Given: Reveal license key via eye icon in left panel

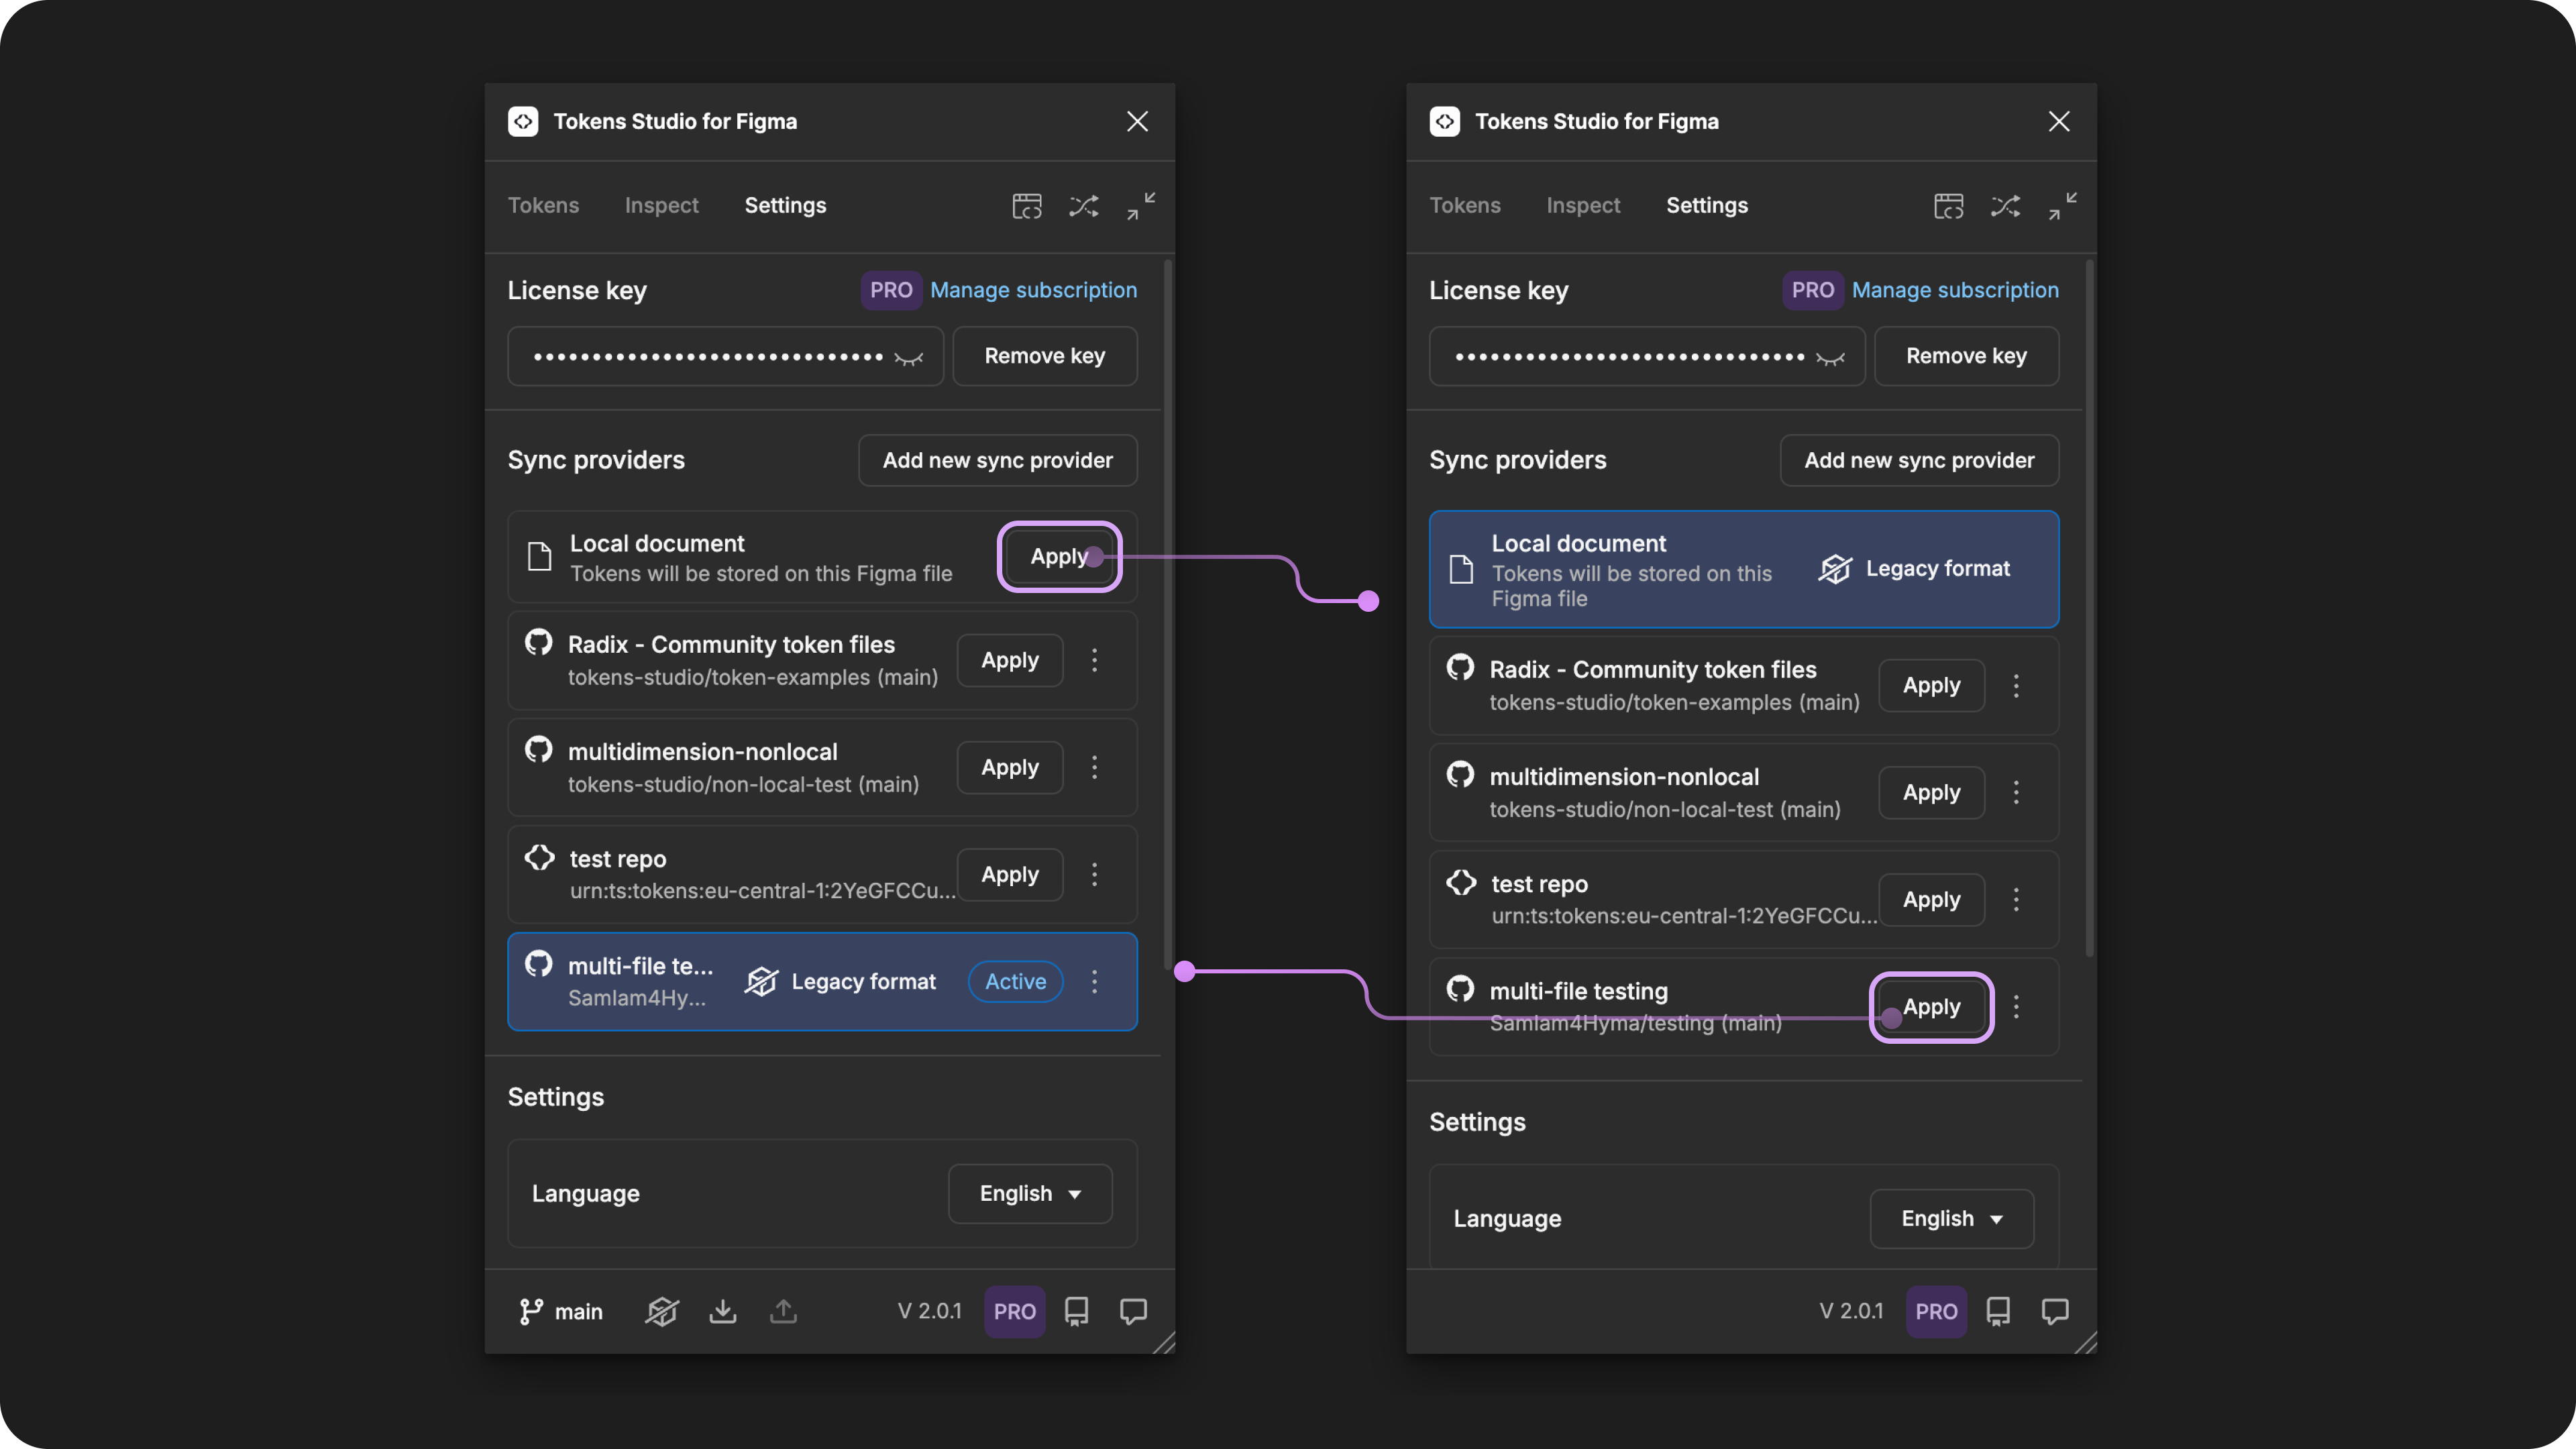Looking at the screenshot, I should 908,358.
